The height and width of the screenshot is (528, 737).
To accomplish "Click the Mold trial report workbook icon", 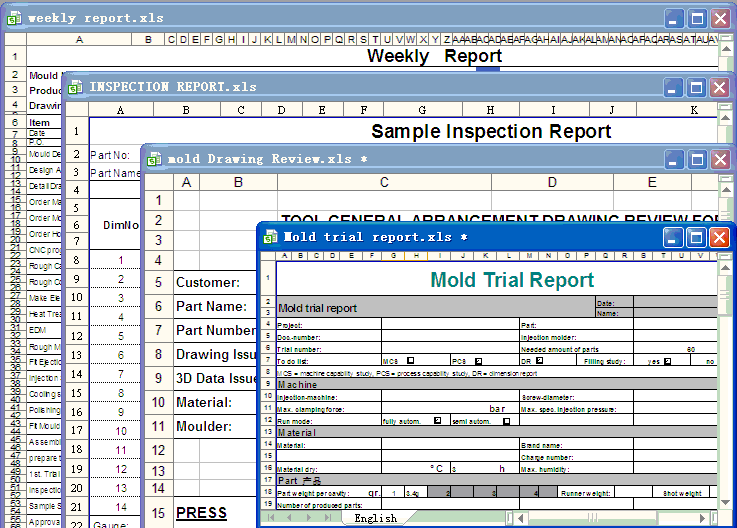I will (269, 237).
